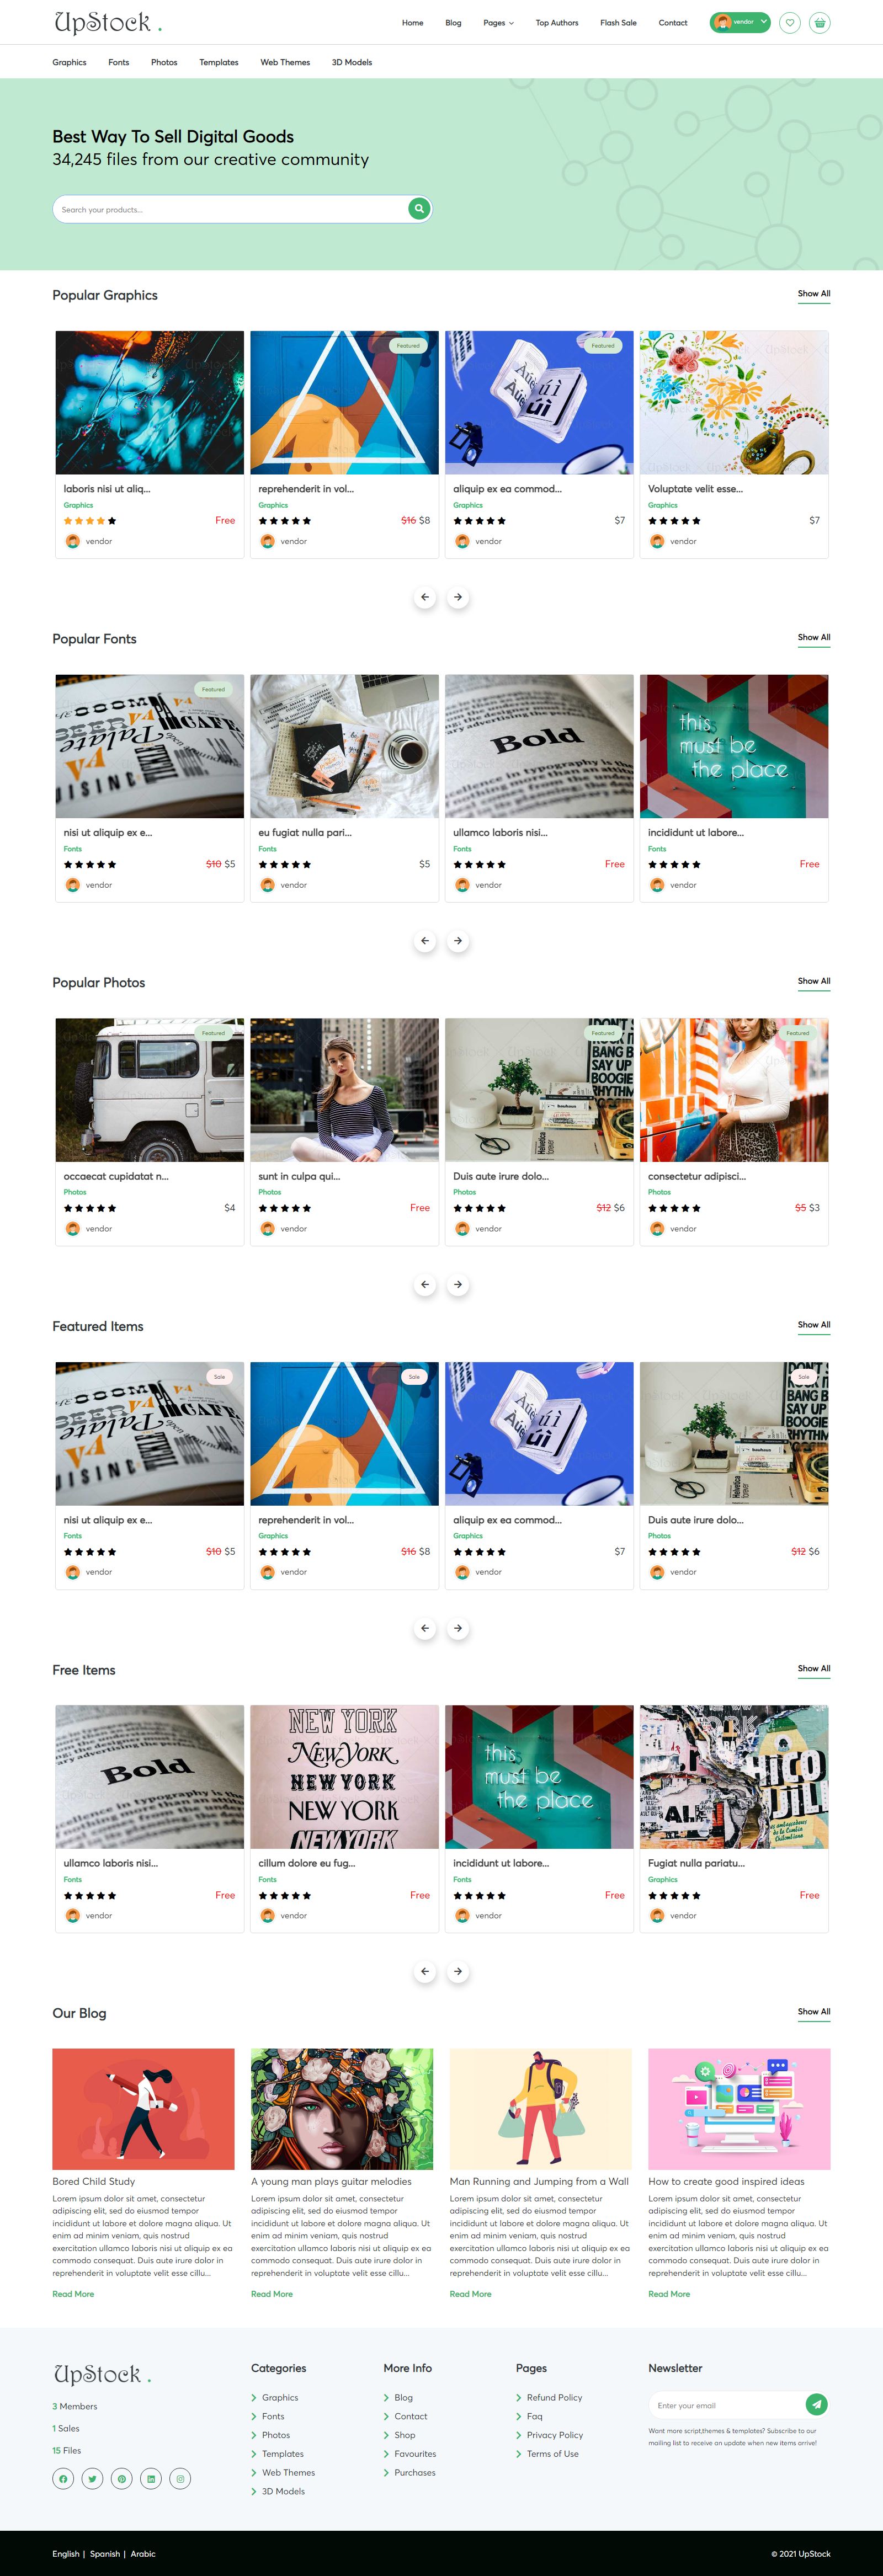Open Flash Sale menu item
The height and width of the screenshot is (2576, 883).
pos(618,23)
